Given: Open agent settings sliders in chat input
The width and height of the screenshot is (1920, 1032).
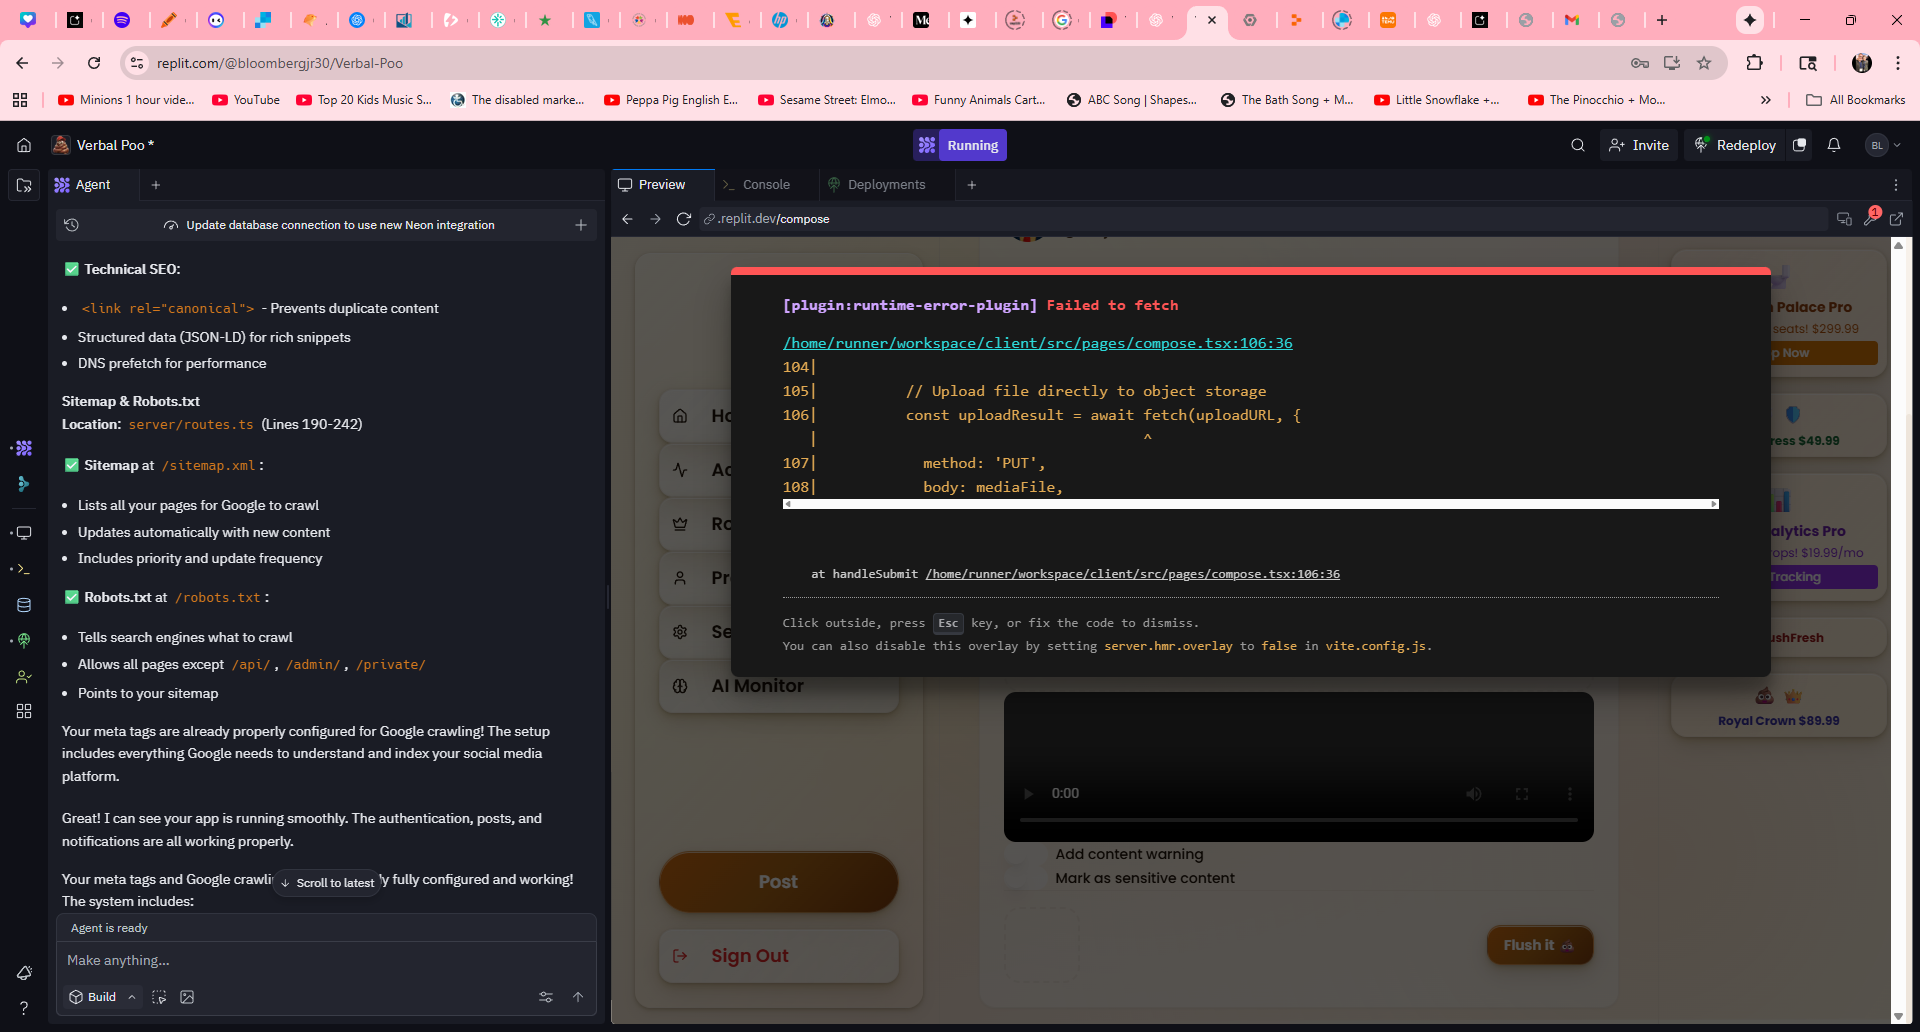Looking at the screenshot, I should (x=546, y=997).
